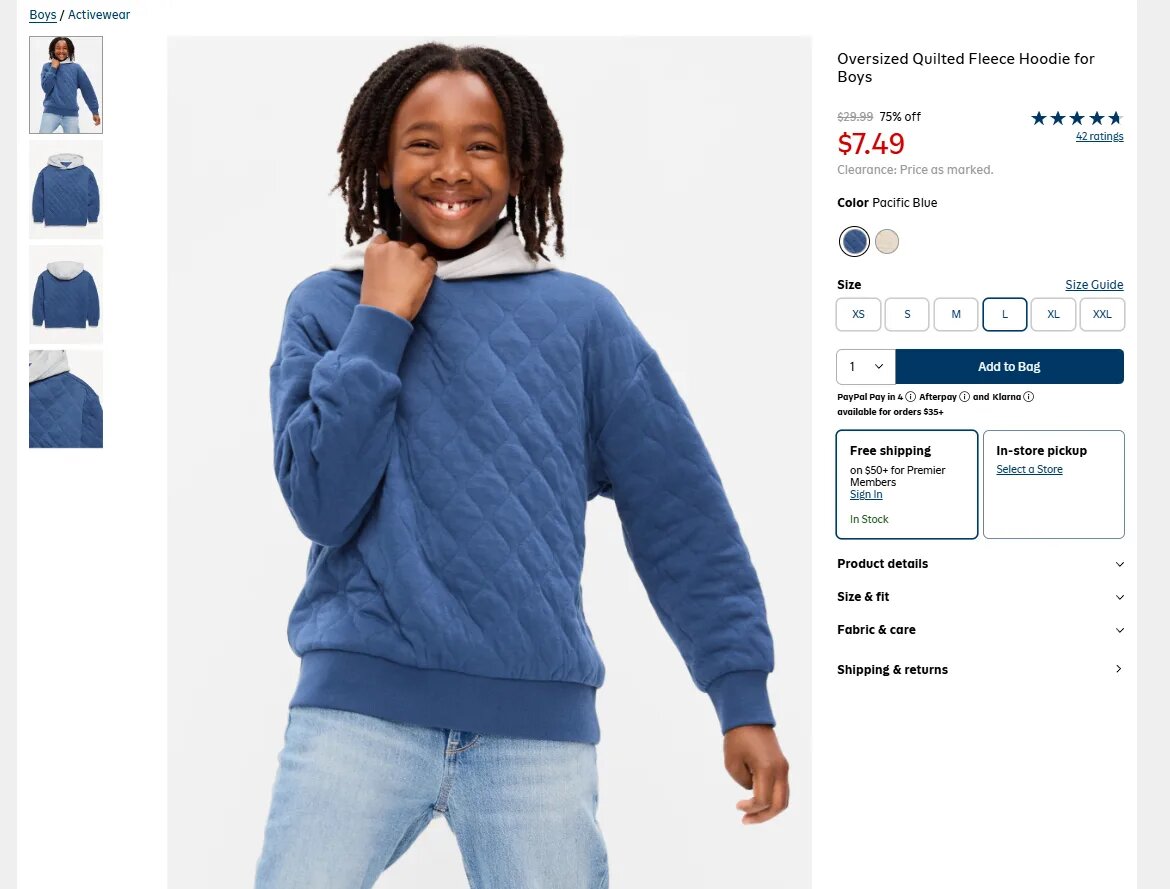Expand Size & fit section
This screenshot has width=1170, height=889.
[980, 596]
